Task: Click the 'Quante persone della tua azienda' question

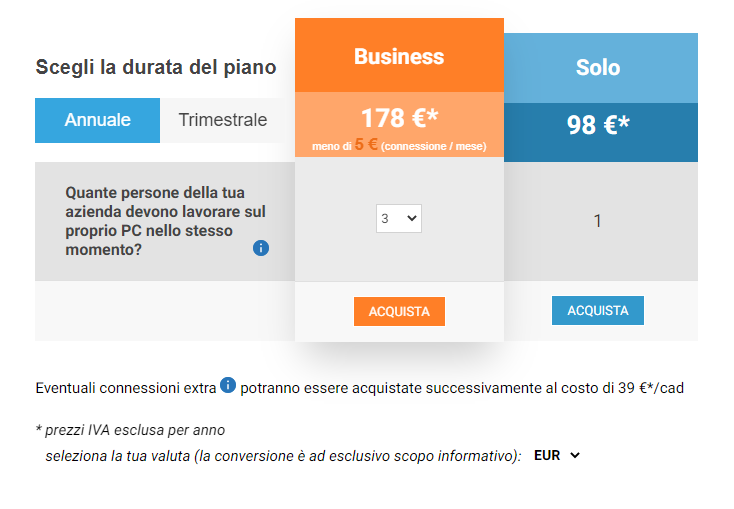Action: coord(165,221)
